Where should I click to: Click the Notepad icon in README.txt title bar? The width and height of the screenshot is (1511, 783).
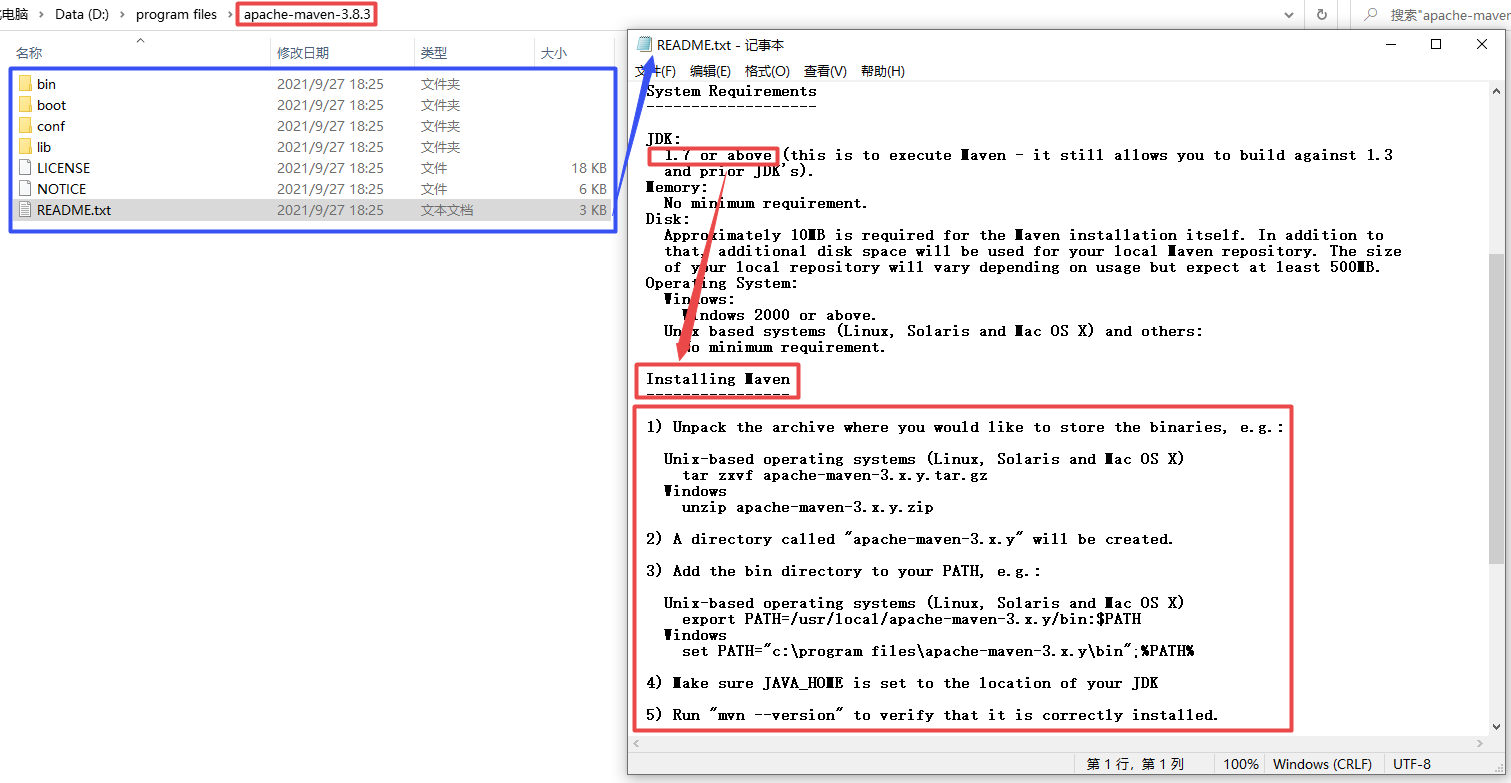(x=645, y=45)
